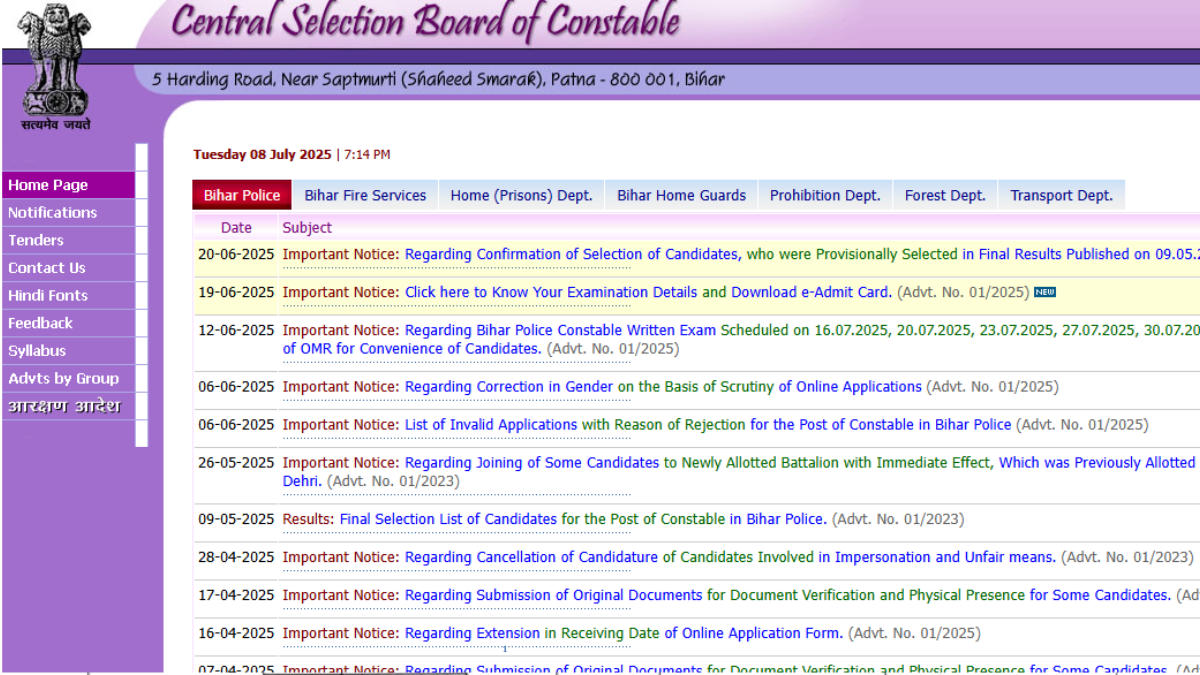The image size is (1200, 675).
Task: Open Regarding Confirmation of Selection of Candidates link
Action: pos(573,254)
